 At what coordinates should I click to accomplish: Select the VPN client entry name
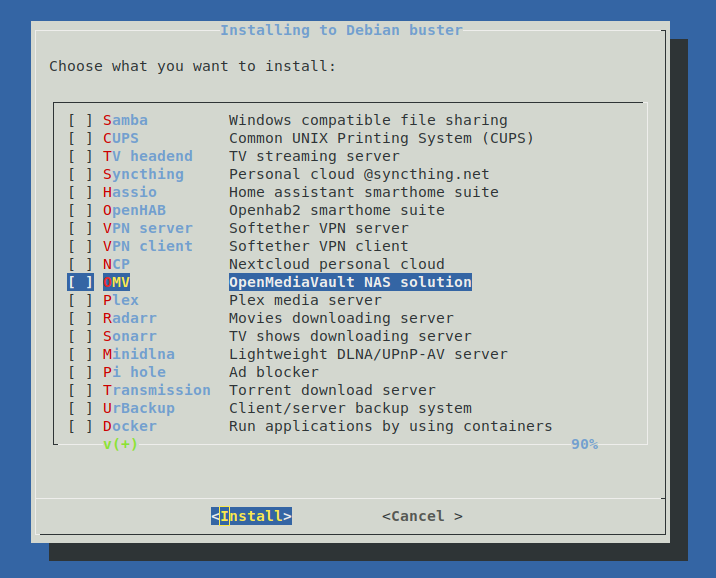coord(147,246)
